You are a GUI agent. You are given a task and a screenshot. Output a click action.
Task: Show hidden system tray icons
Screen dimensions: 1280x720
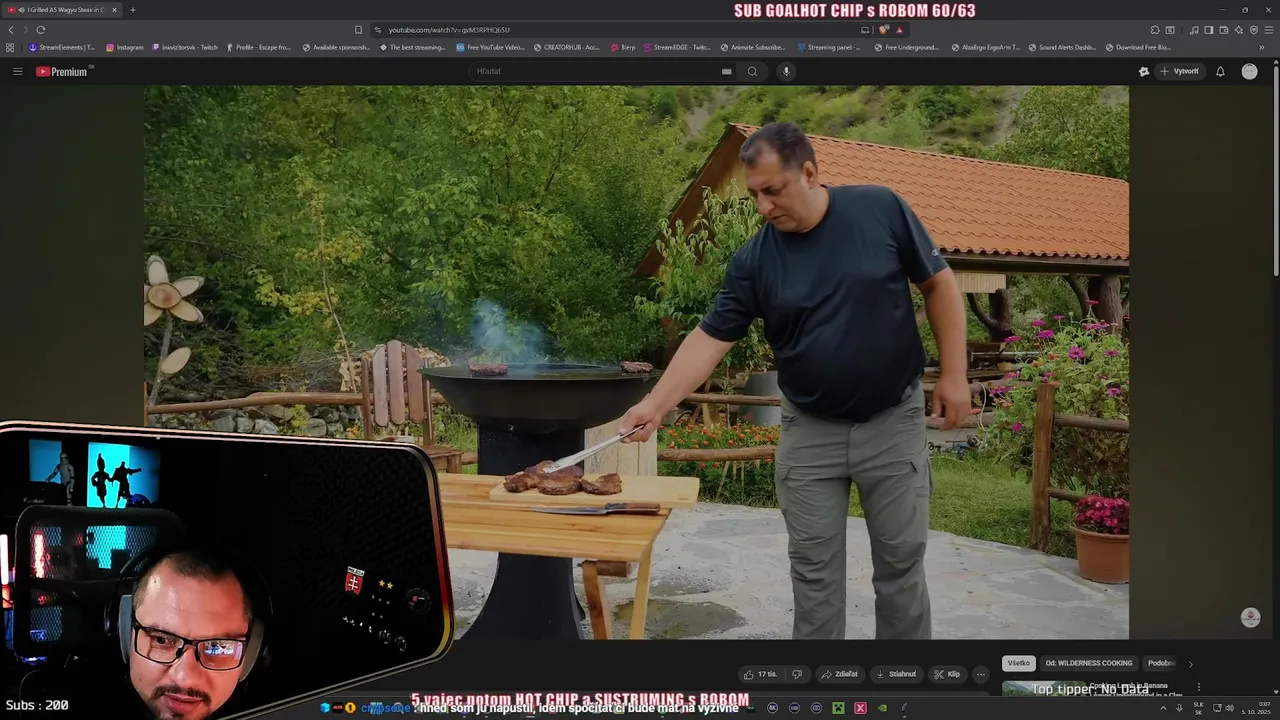click(x=1163, y=708)
